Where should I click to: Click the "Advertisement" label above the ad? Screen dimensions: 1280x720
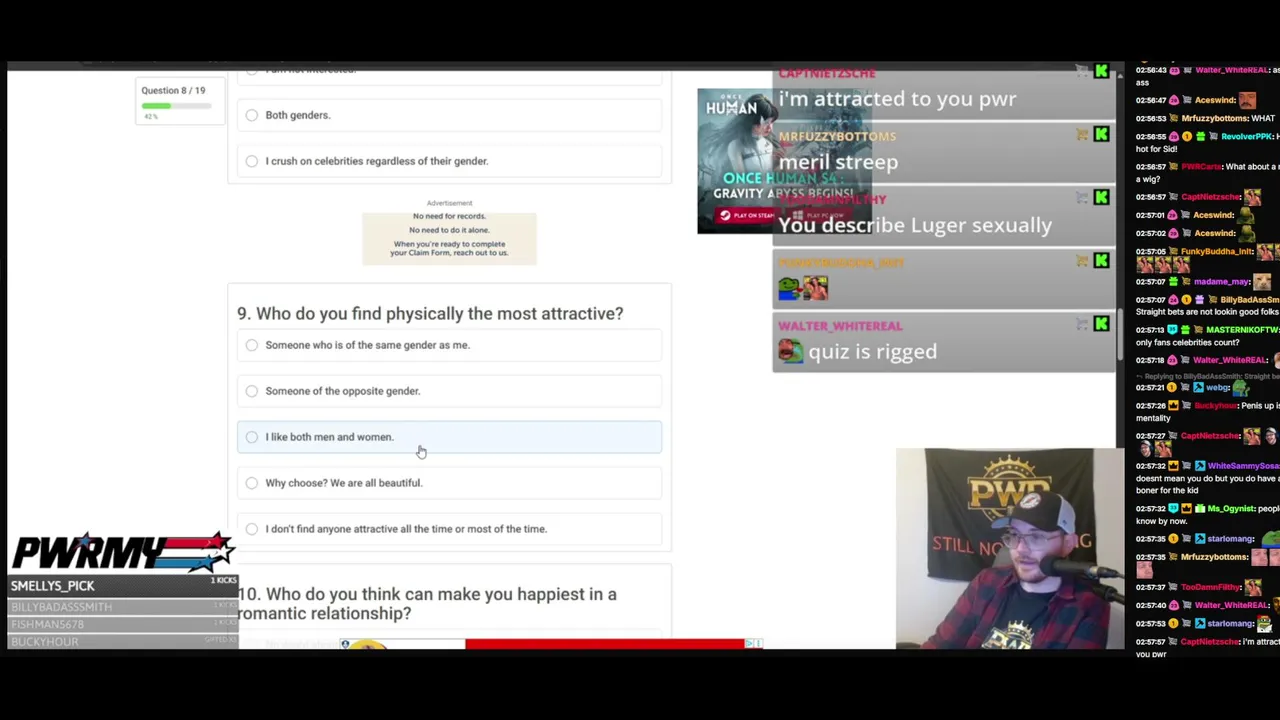[x=449, y=203]
